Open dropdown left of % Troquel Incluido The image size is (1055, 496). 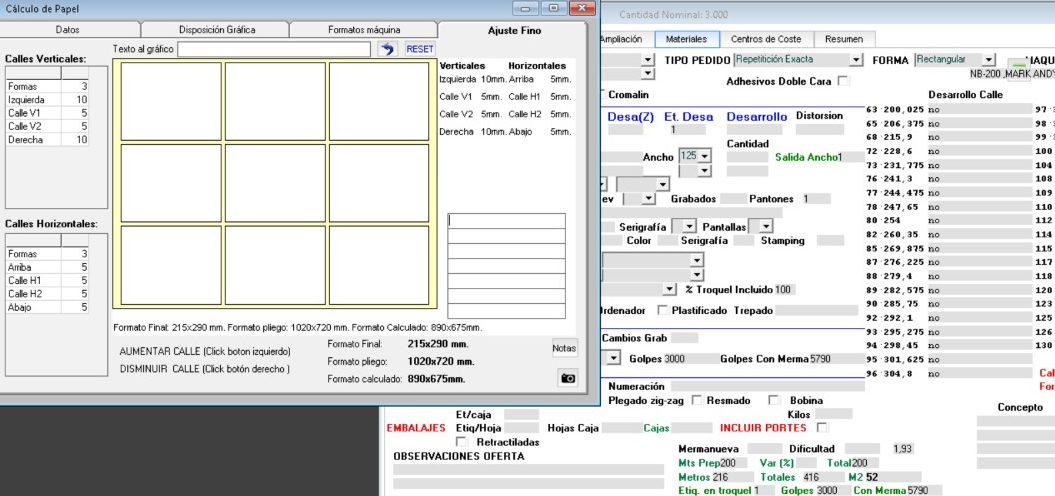(669, 289)
